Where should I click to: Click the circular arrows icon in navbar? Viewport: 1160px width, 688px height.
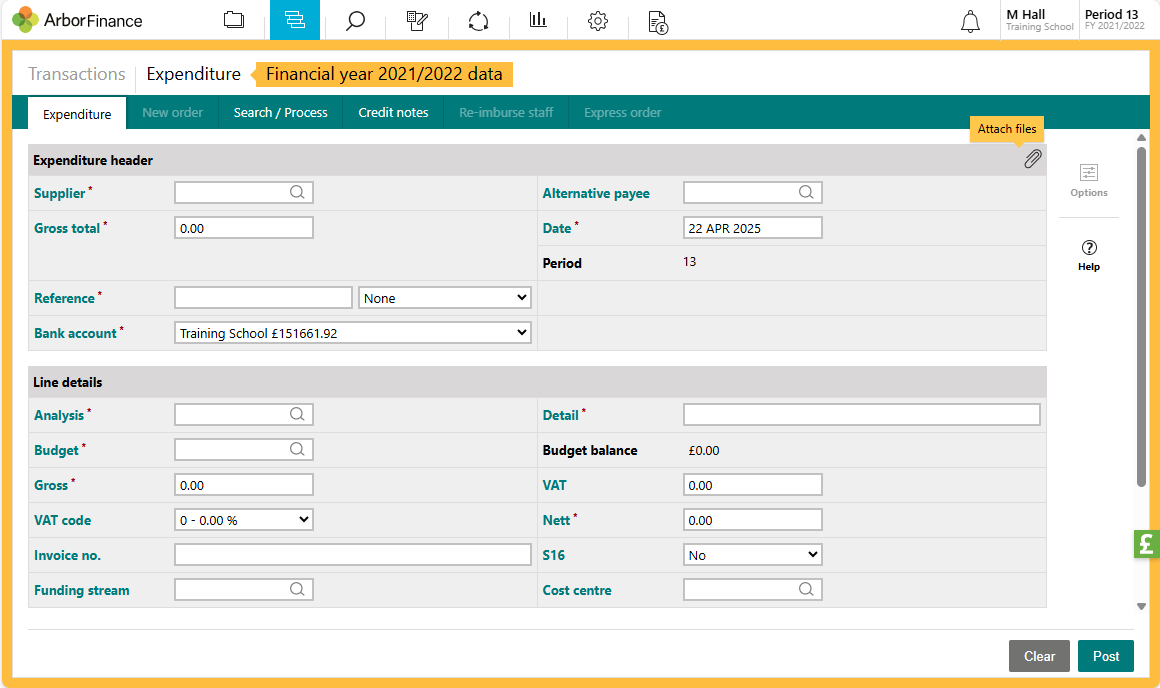(478, 20)
